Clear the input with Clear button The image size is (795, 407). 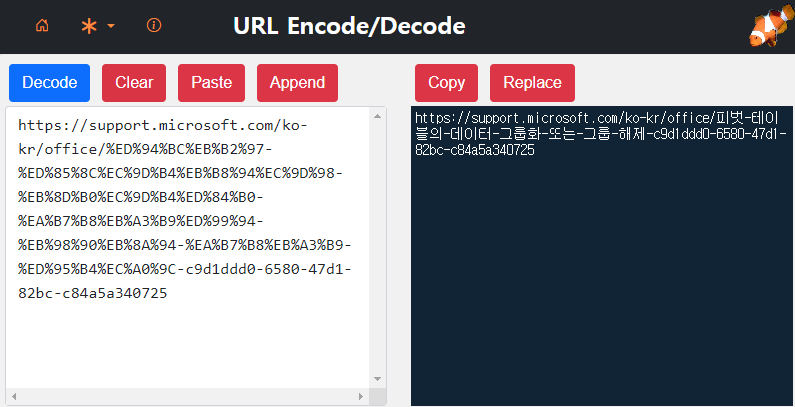click(134, 83)
